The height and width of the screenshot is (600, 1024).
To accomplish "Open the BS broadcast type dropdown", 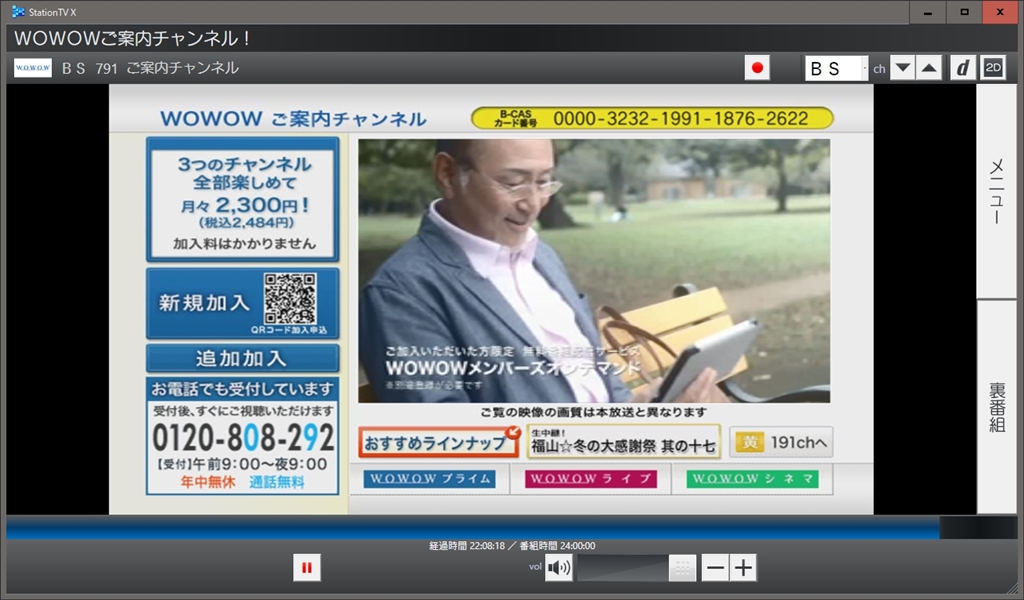I will pos(836,68).
